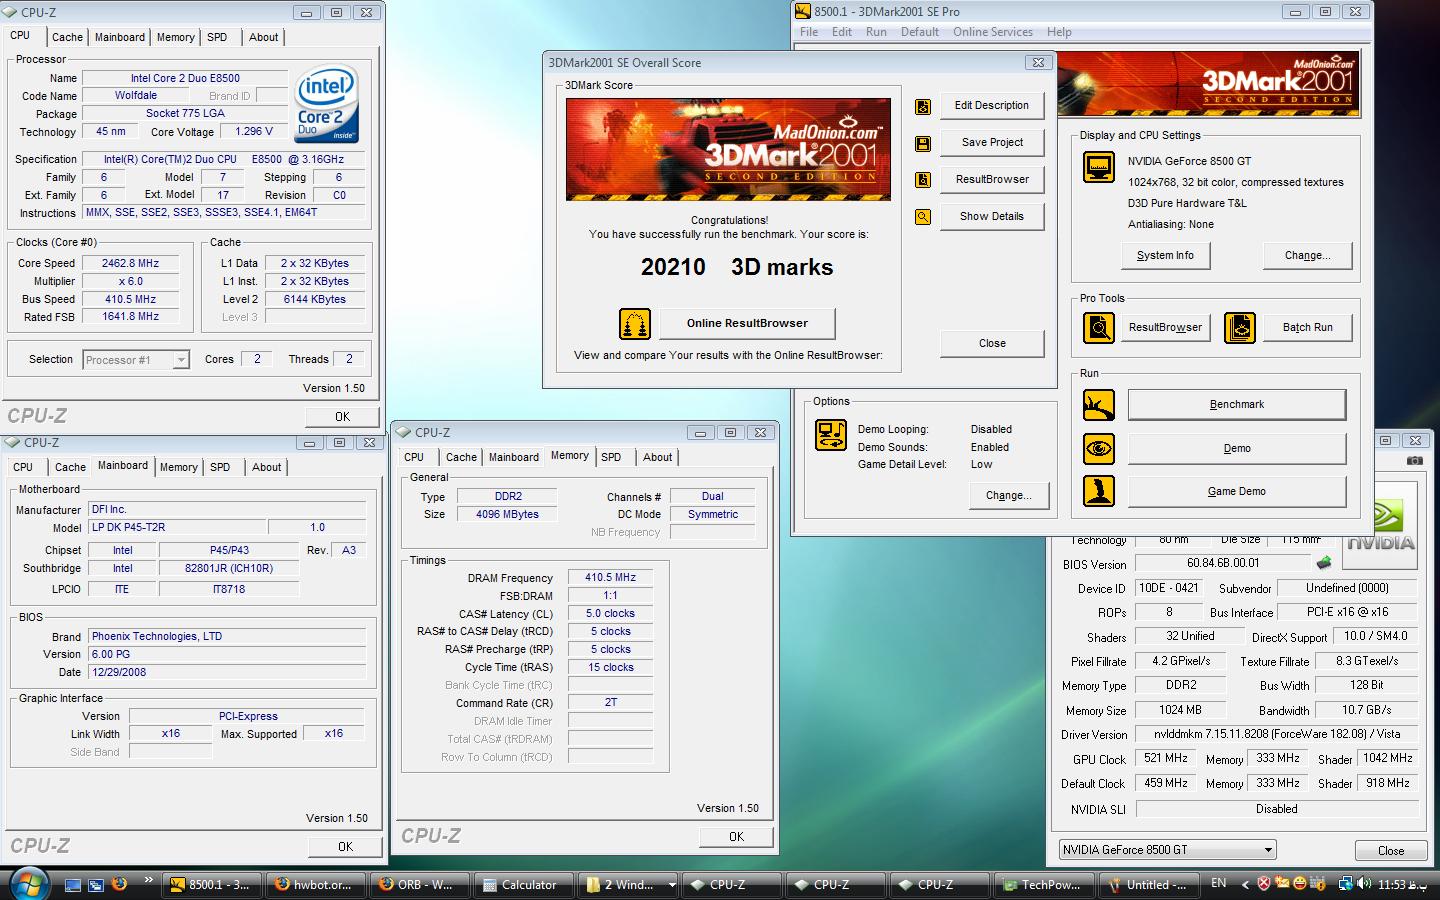Click the Game Demo joystick icon

click(x=1099, y=491)
